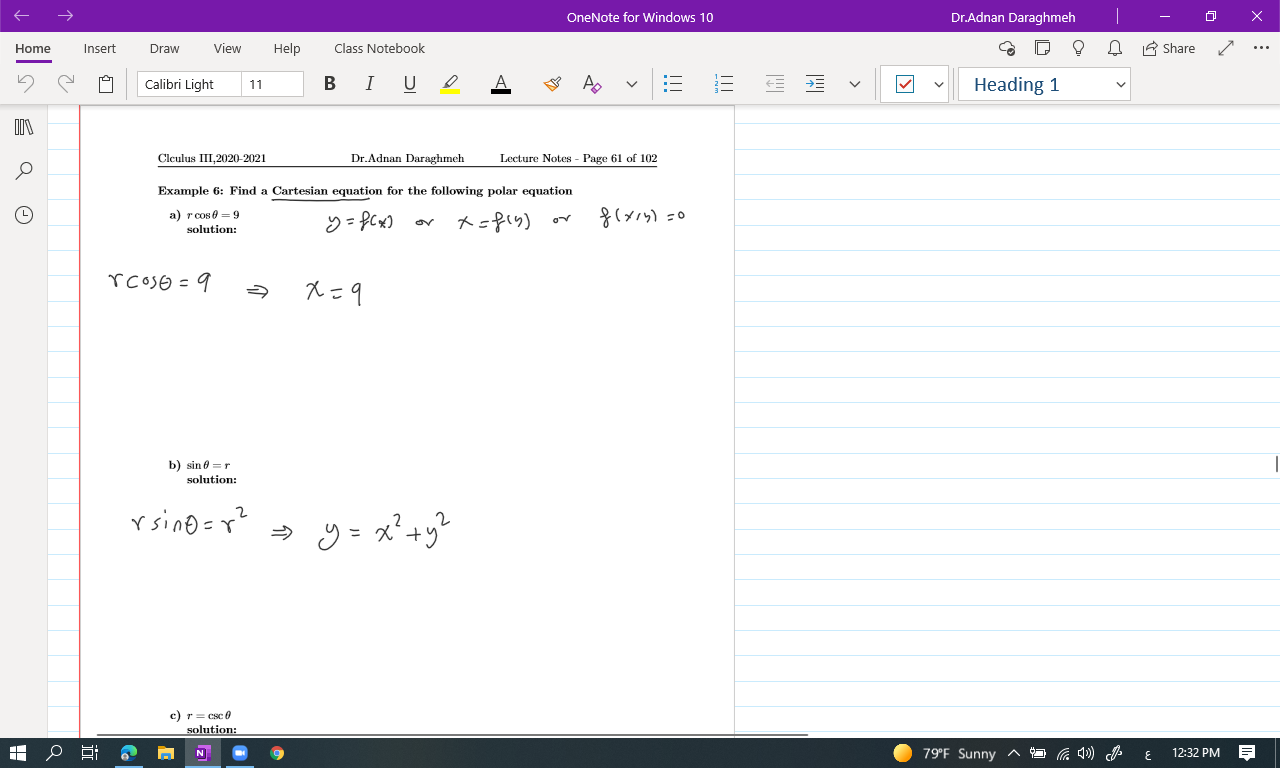Viewport: 1280px width, 768px height.
Task: Toggle Italic formatting
Action: [369, 84]
